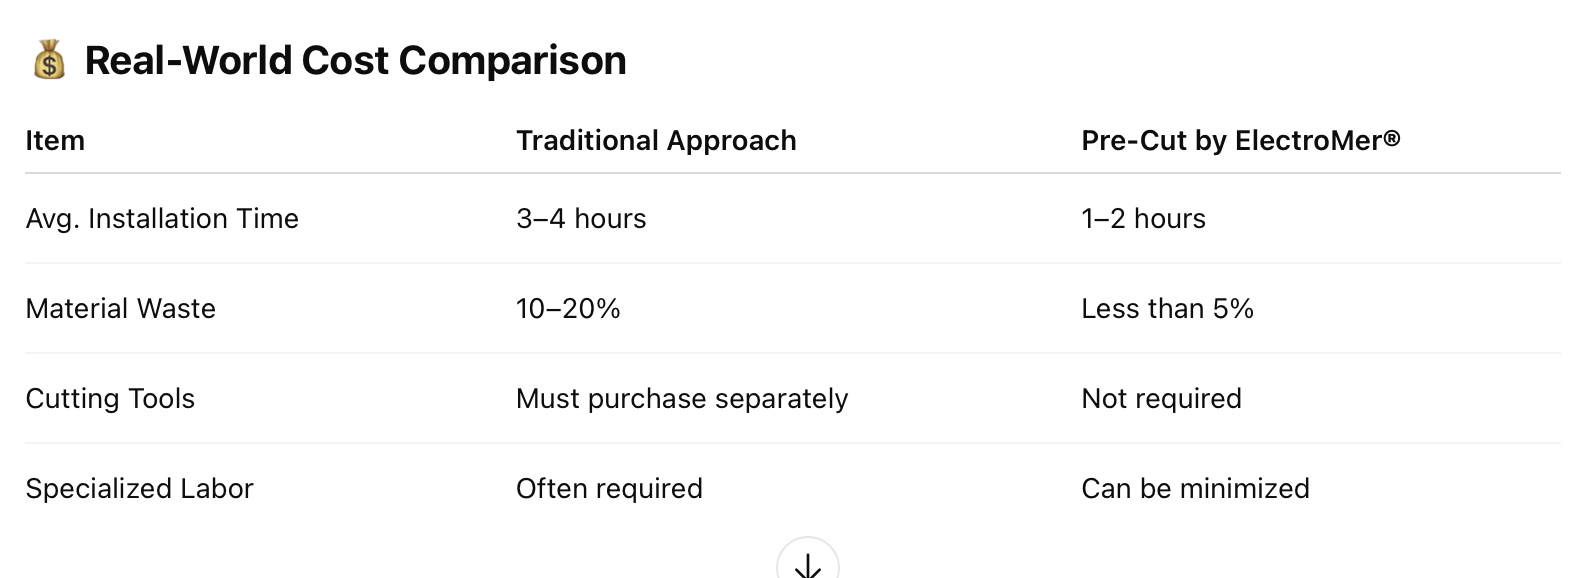This screenshot has width=1582, height=578.
Task: Click the Often required cell
Action: (609, 489)
